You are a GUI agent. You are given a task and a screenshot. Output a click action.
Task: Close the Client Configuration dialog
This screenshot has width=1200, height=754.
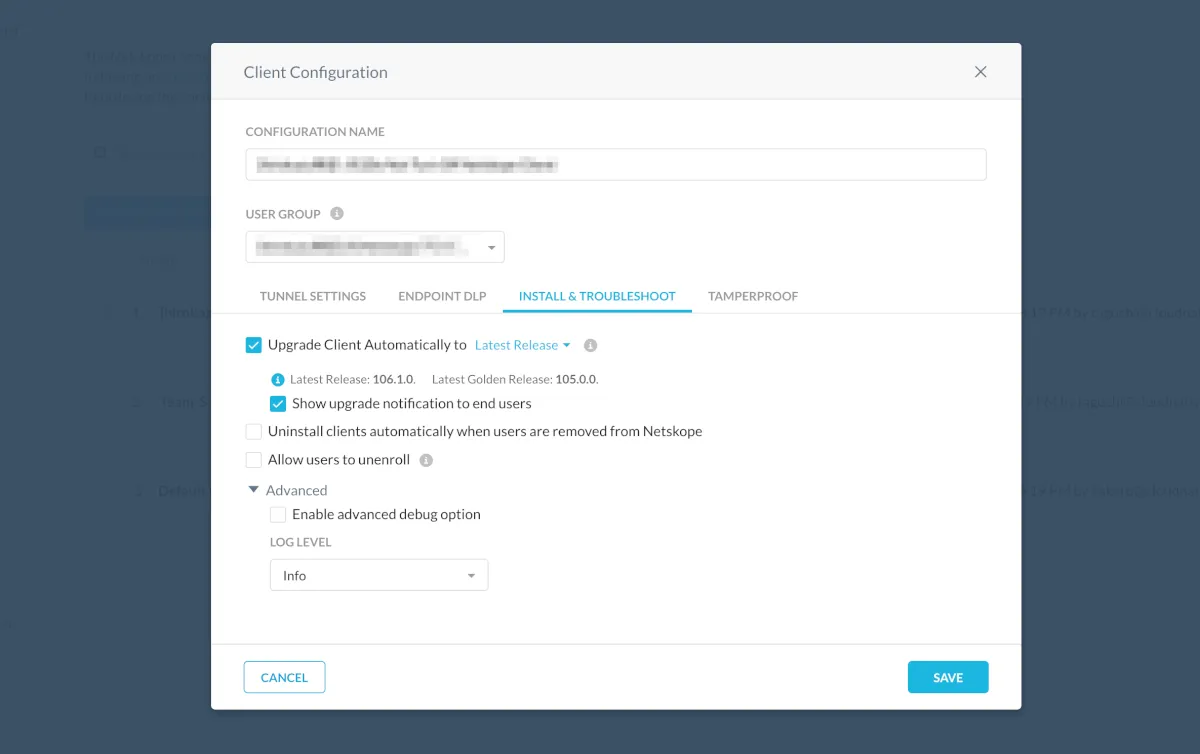[980, 72]
